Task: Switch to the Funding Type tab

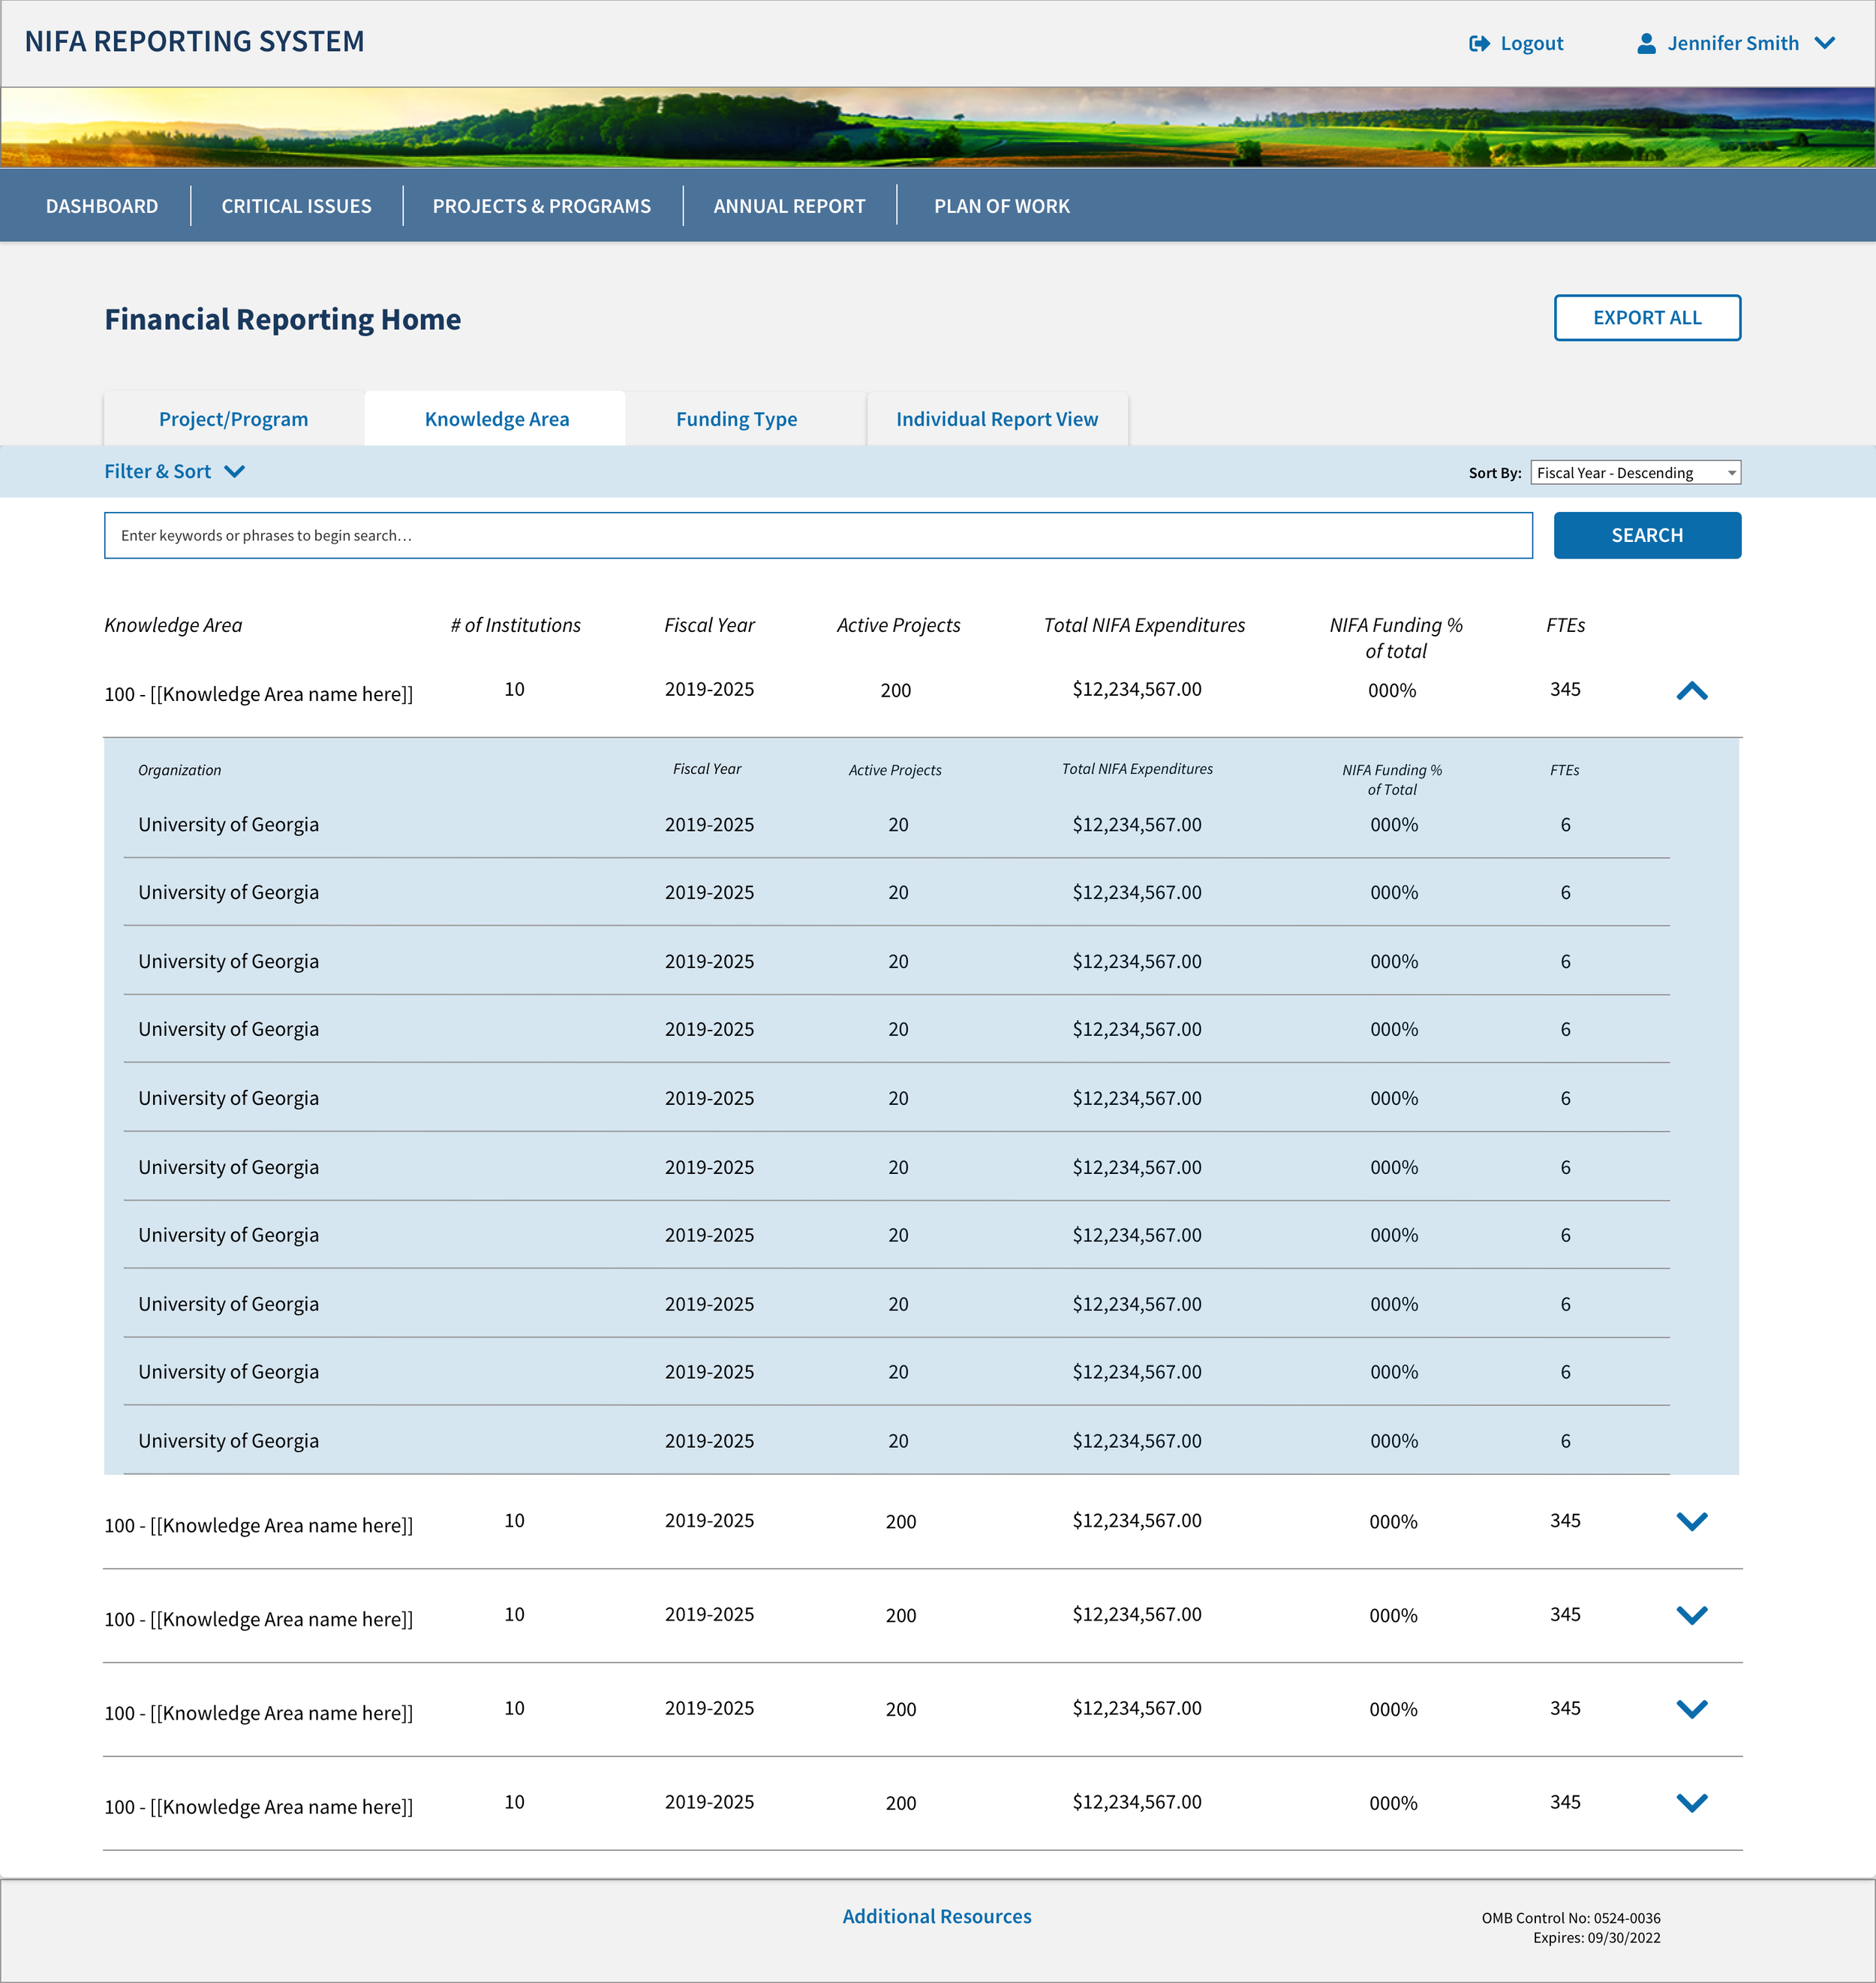Action: (736, 419)
